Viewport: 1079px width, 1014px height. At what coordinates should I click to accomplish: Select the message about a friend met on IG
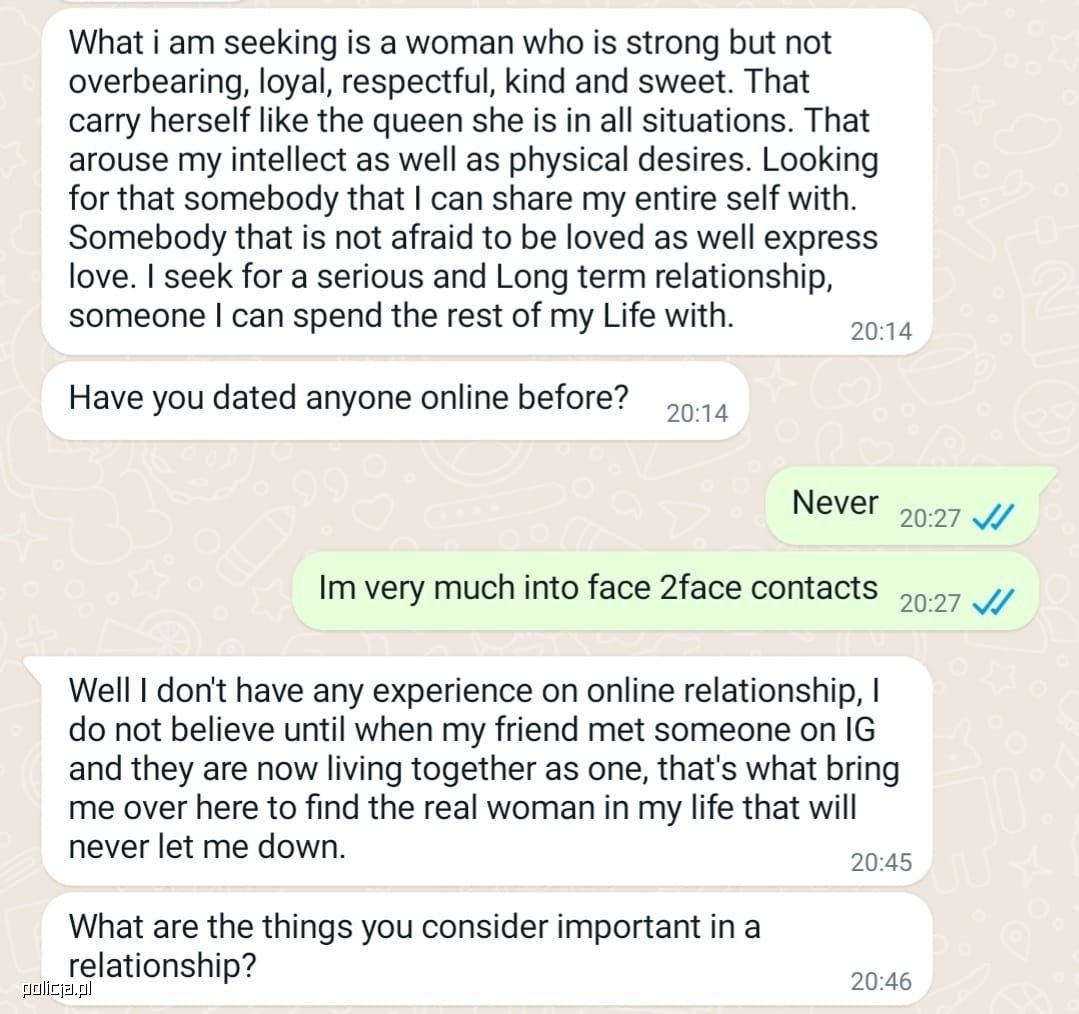point(479,771)
